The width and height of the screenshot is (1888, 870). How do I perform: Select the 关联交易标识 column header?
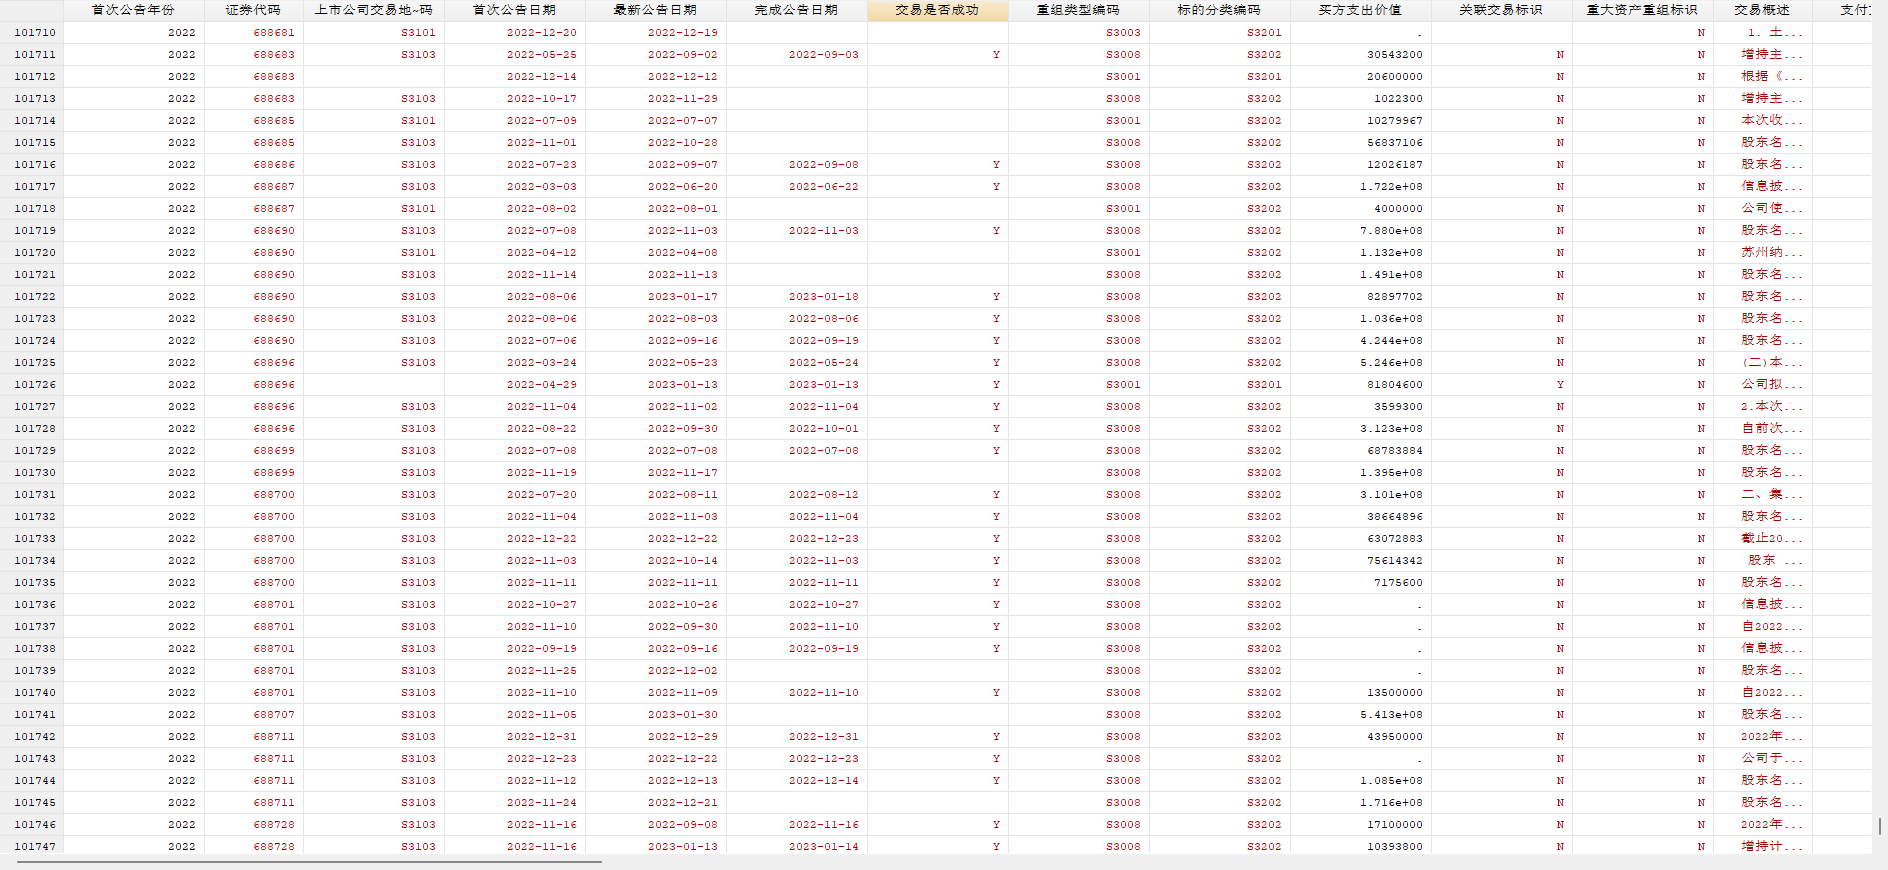1501,10
